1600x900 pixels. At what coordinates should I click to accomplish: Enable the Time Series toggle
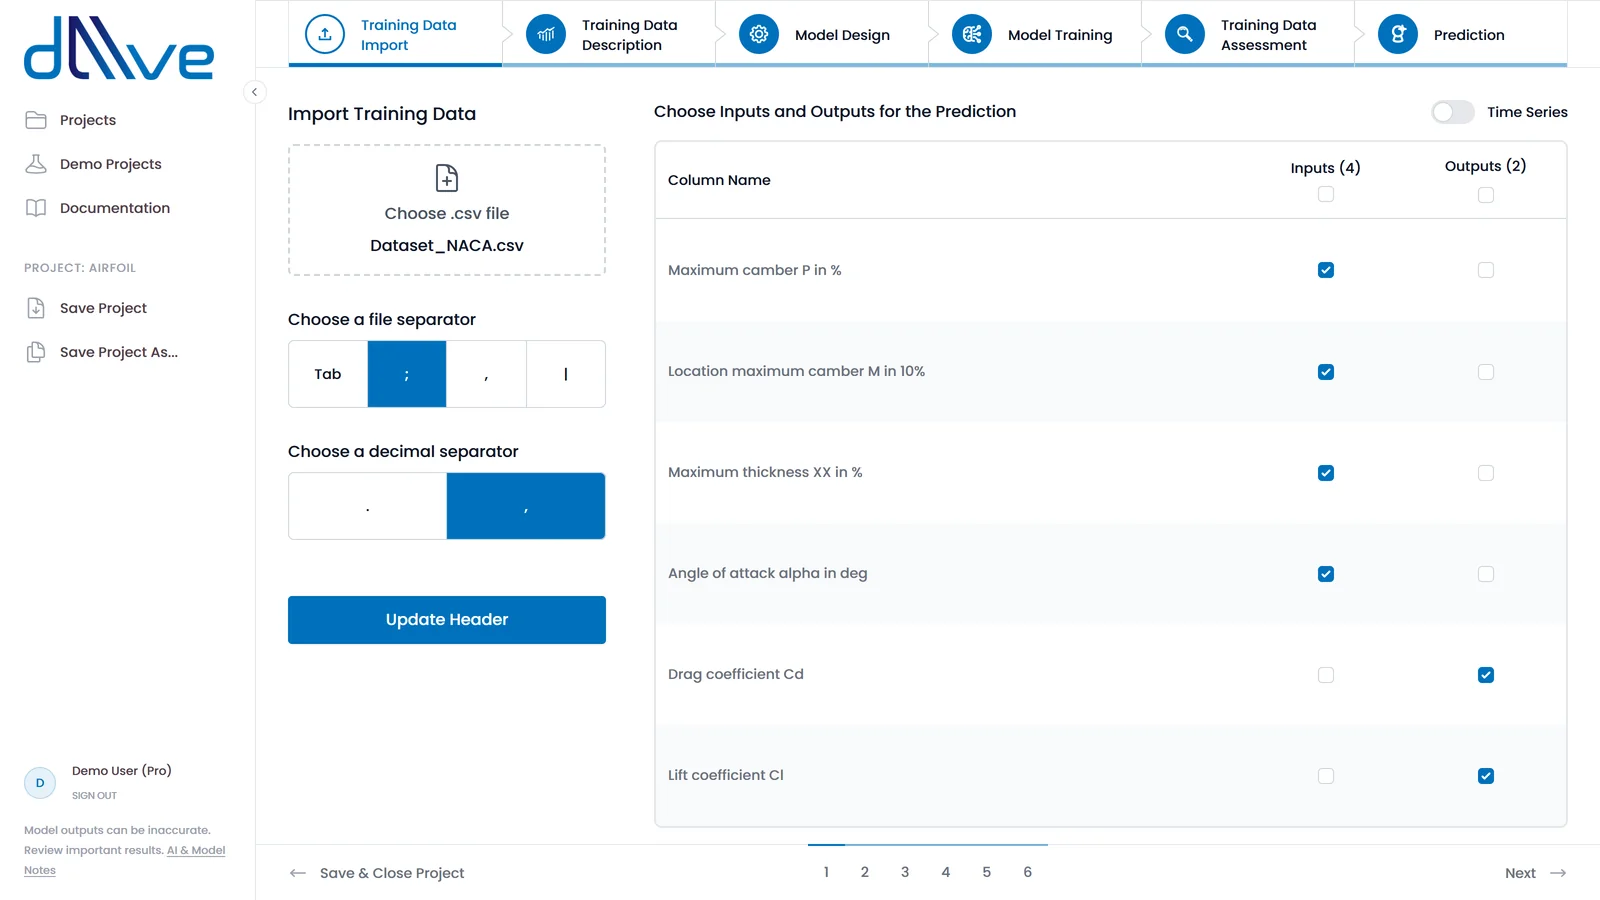(1453, 112)
